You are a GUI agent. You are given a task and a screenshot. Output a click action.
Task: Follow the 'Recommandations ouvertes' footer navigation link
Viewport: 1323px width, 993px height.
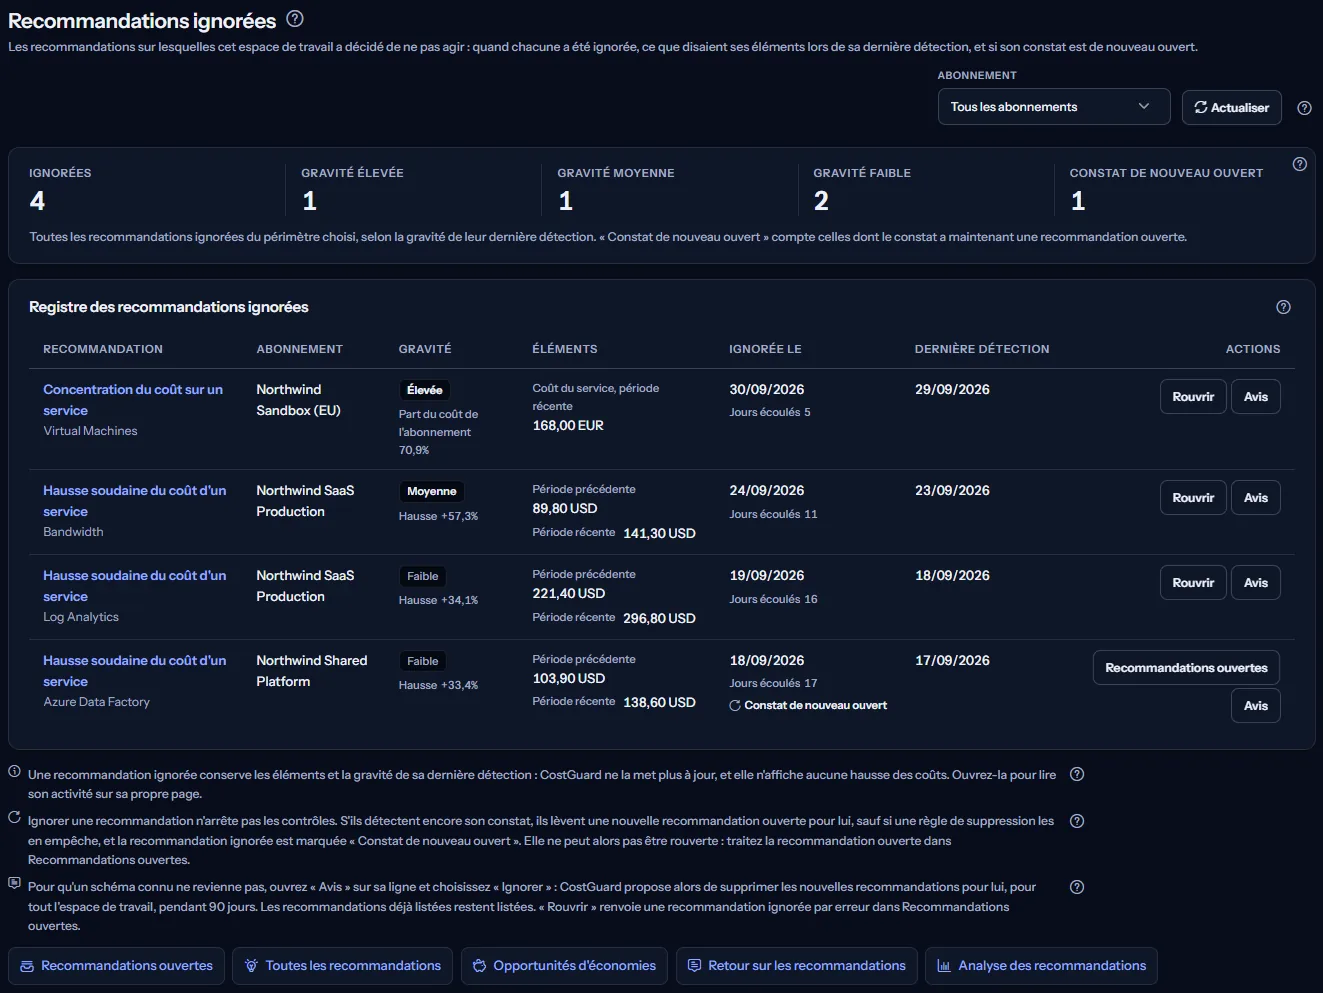(x=116, y=966)
